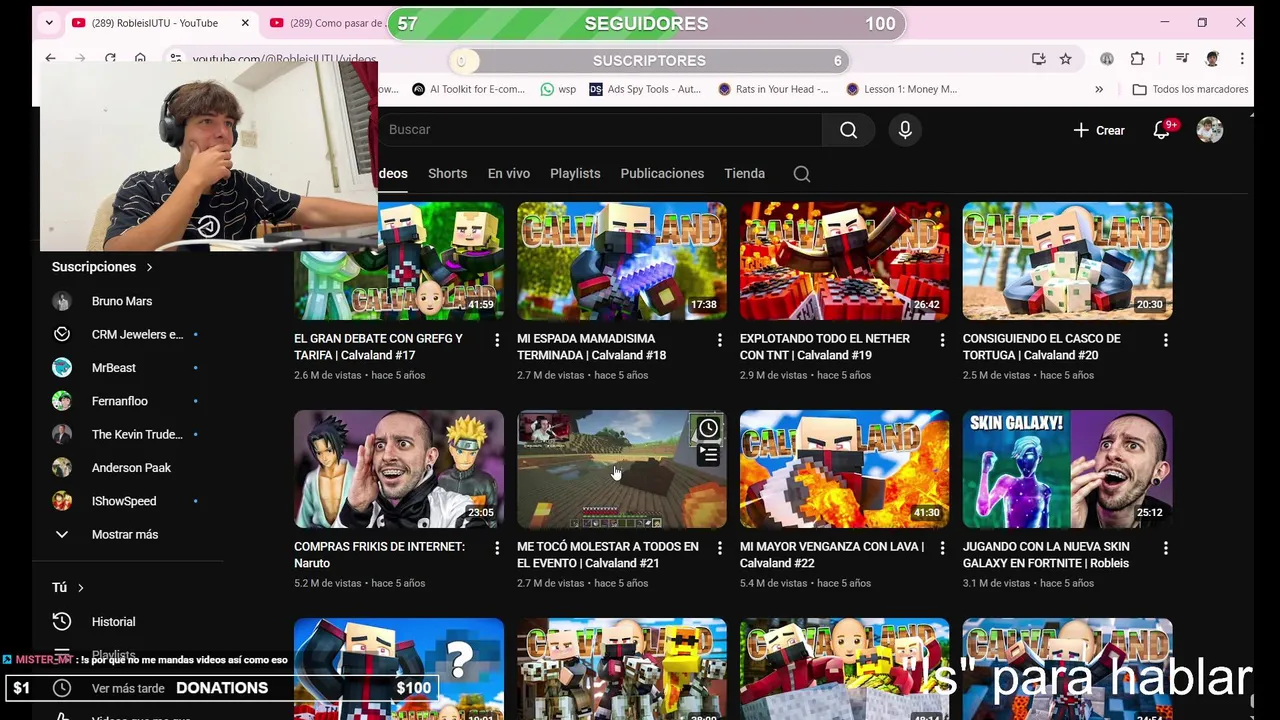Open the Chrome profile avatar
This screenshot has width=1280, height=720.
[x=1212, y=59]
